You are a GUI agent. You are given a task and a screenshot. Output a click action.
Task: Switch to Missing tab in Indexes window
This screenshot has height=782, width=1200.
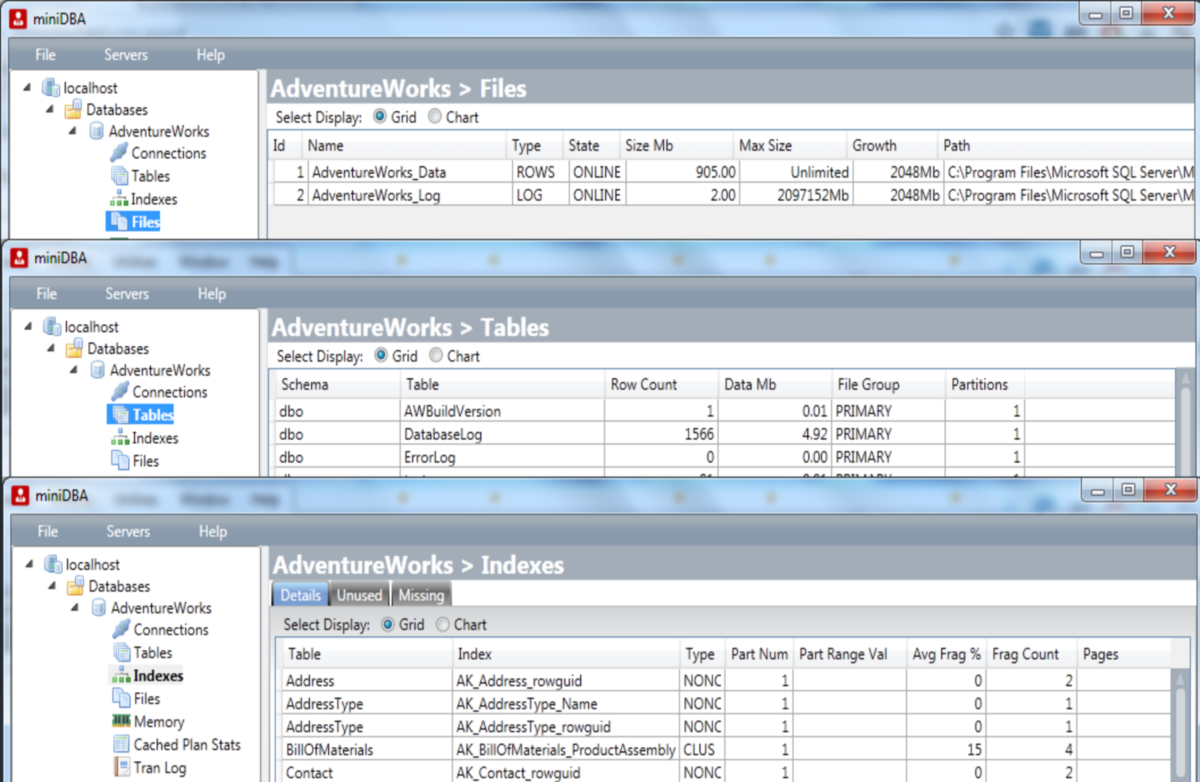coord(421,595)
